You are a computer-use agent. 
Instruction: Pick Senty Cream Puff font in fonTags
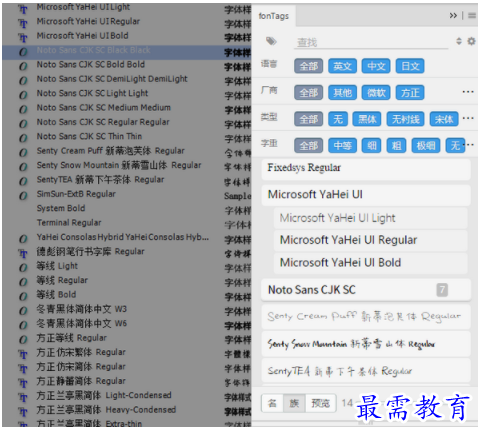click(366, 316)
